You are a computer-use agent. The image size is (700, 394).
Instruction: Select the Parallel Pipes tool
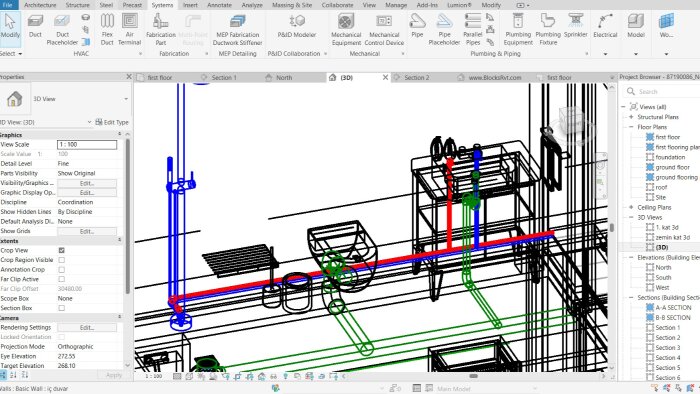(472, 29)
